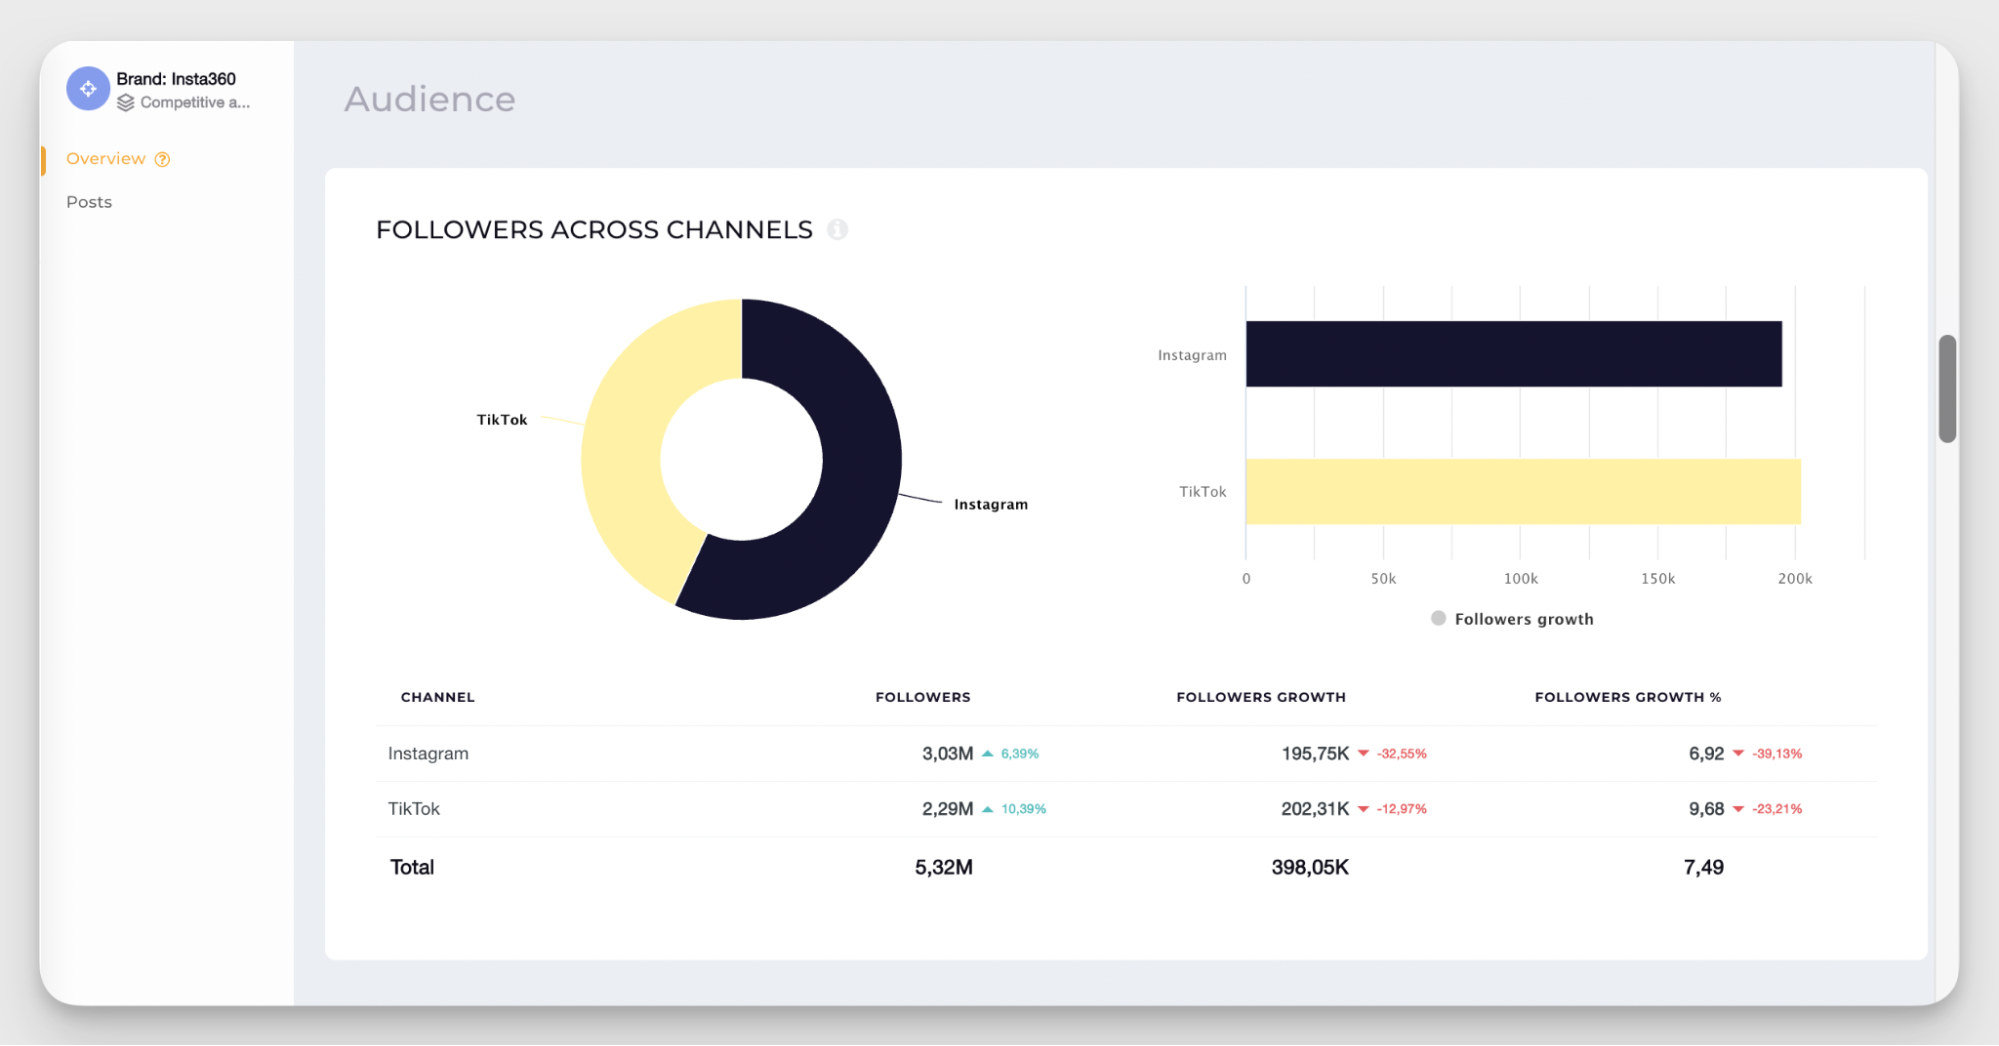Click the TikTok donut chart label
The height and width of the screenshot is (1046, 1999).
click(502, 420)
